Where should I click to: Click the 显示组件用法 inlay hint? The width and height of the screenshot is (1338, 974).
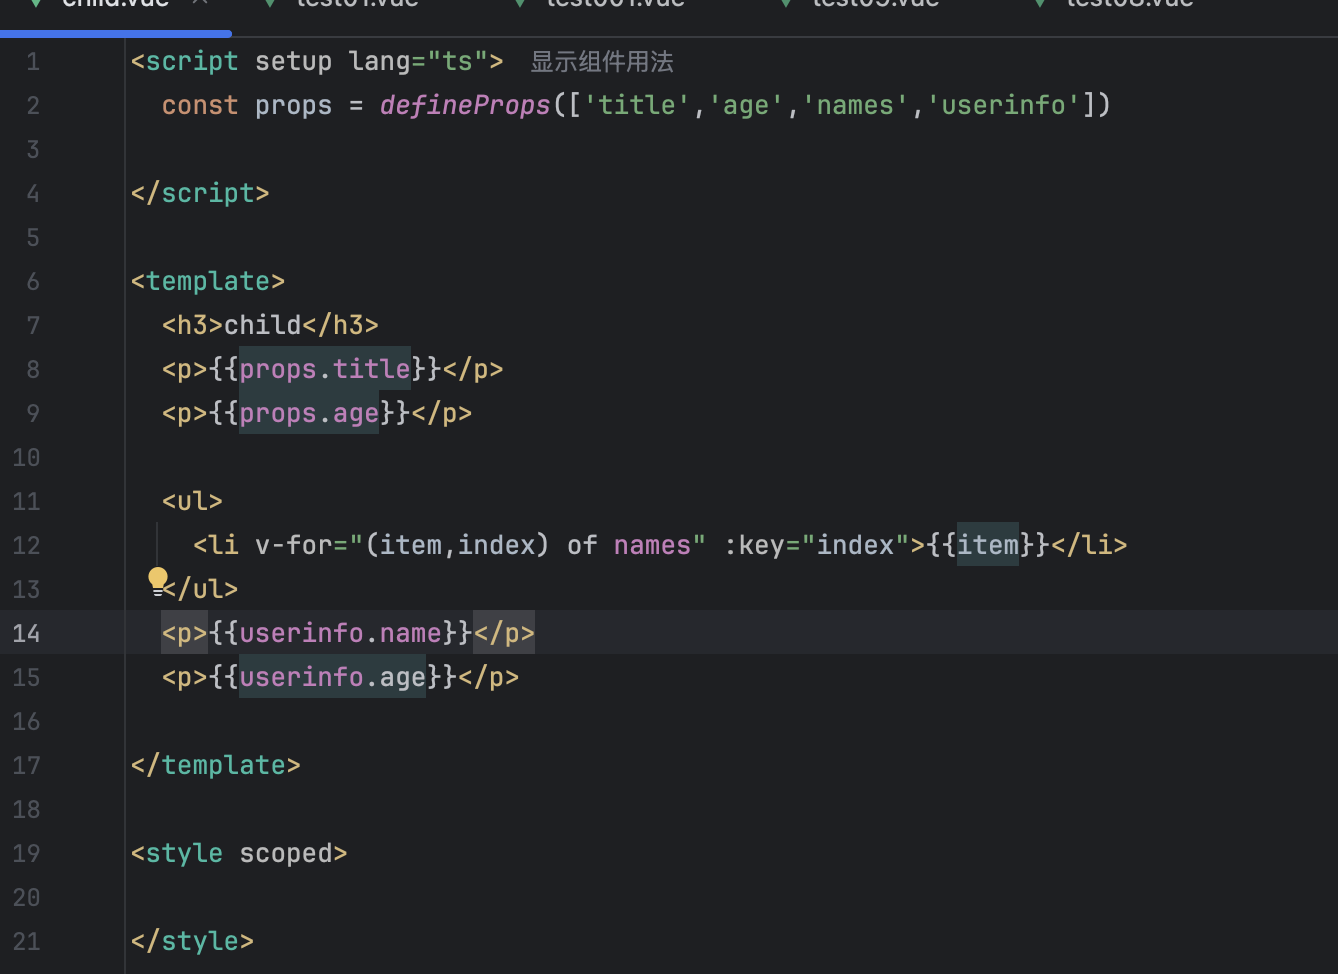coord(601,62)
